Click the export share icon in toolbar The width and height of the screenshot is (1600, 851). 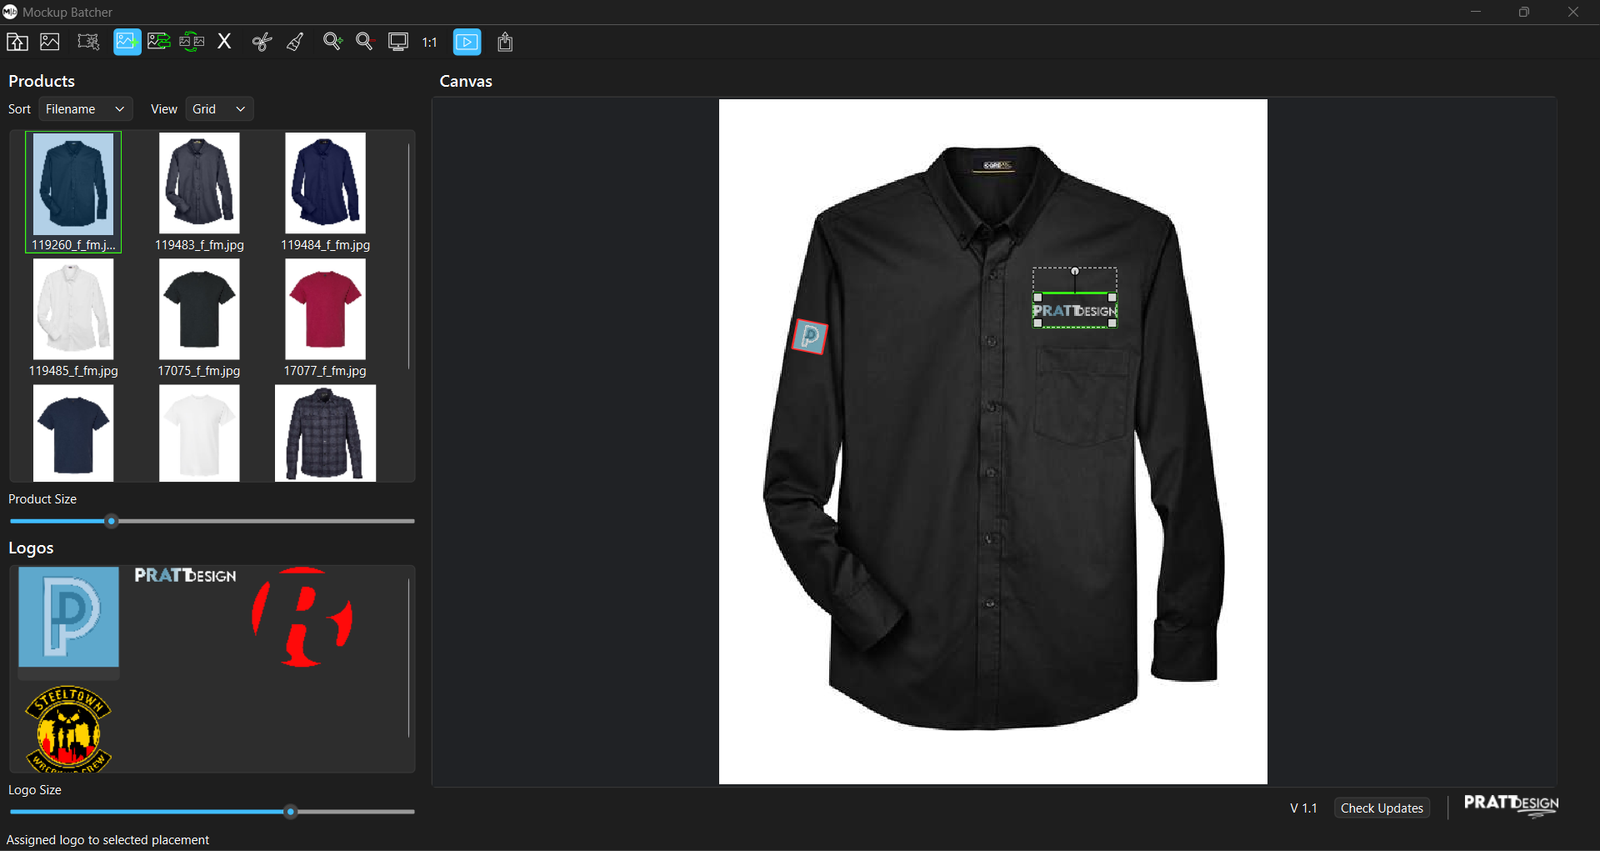point(505,42)
